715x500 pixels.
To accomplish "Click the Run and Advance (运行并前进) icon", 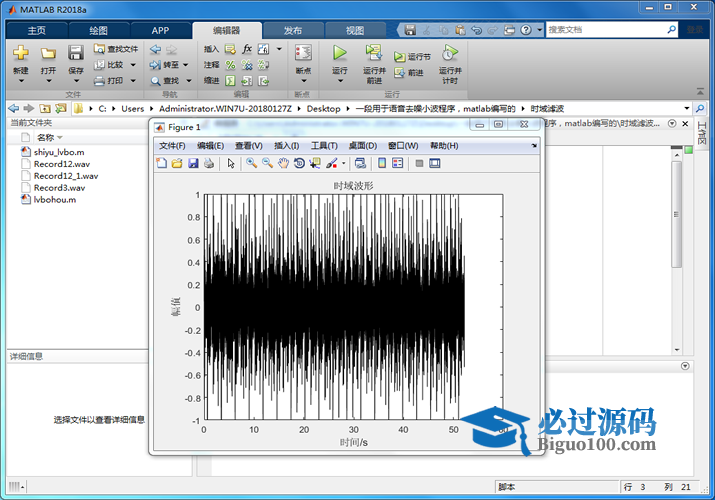I will (x=373, y=53).
